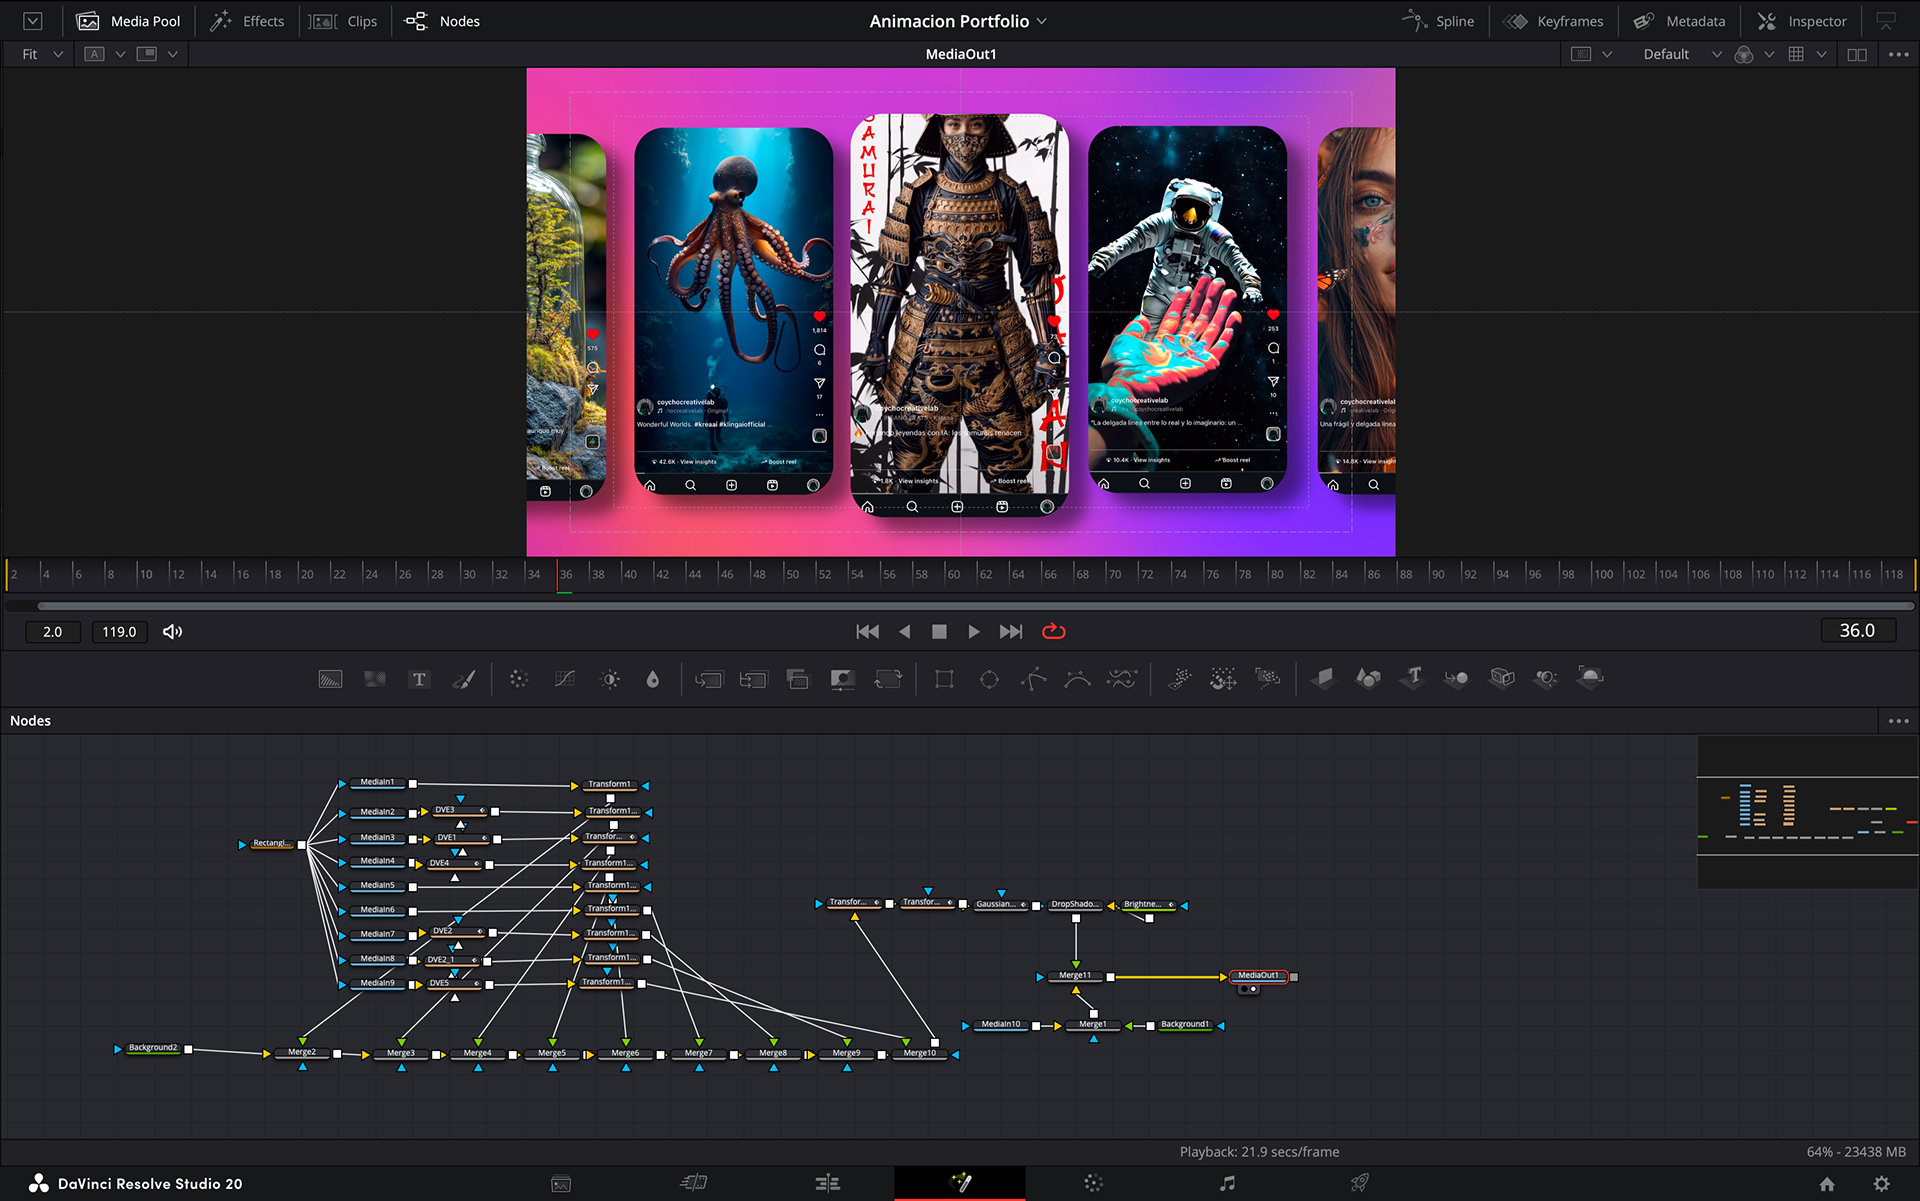Toggle loop playback button
This screenshot has width=1920, height=1201.
pos(1053,631)
